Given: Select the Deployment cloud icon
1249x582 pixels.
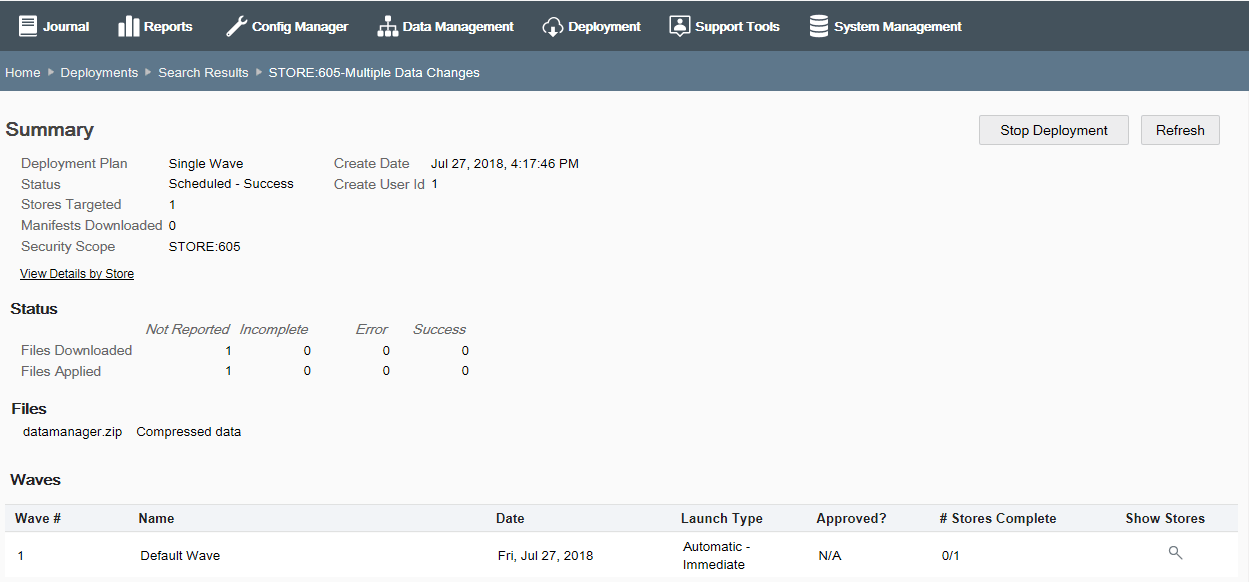Looking at the screenshot, I should tap(553, 26).
